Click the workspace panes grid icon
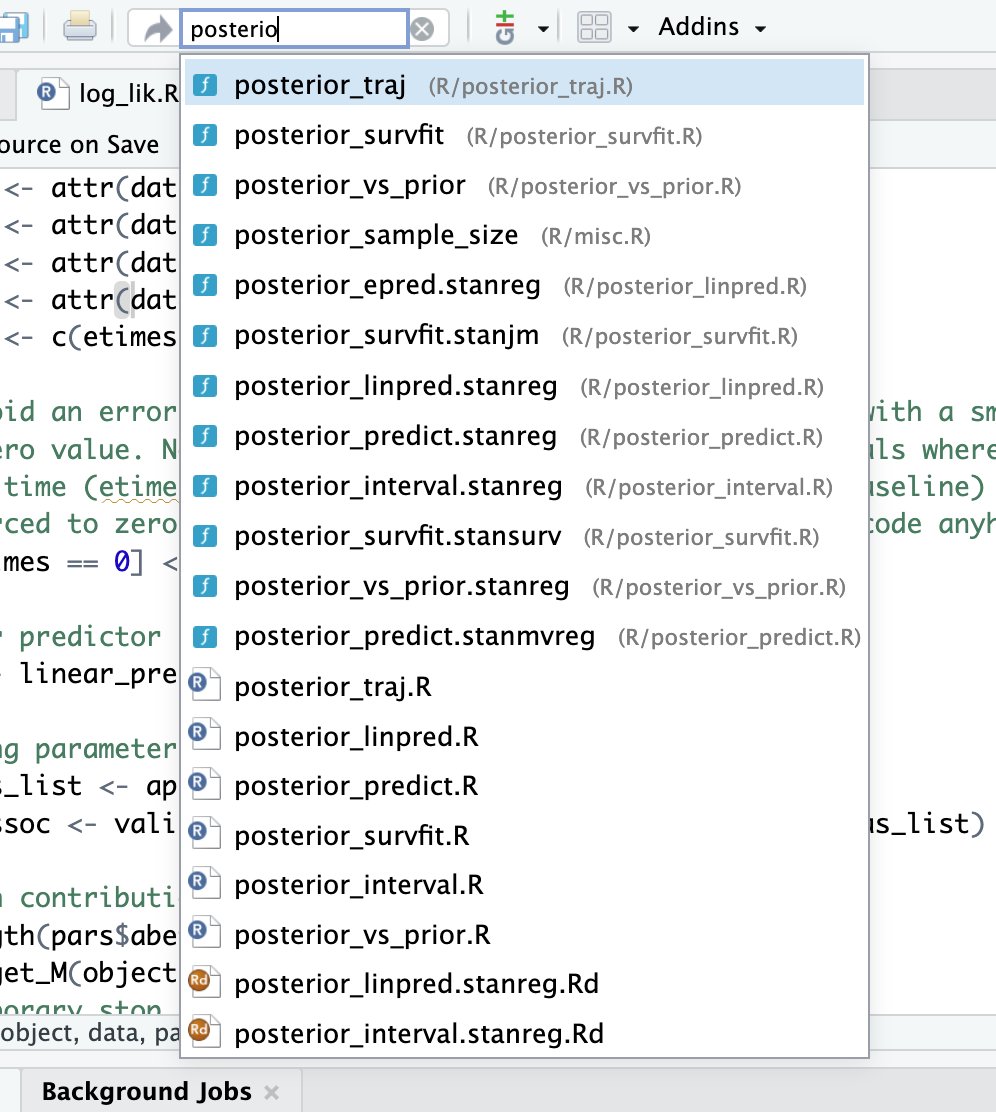Image resolution: width=996 pixels, height=1112 pixels. coord(594,28)
